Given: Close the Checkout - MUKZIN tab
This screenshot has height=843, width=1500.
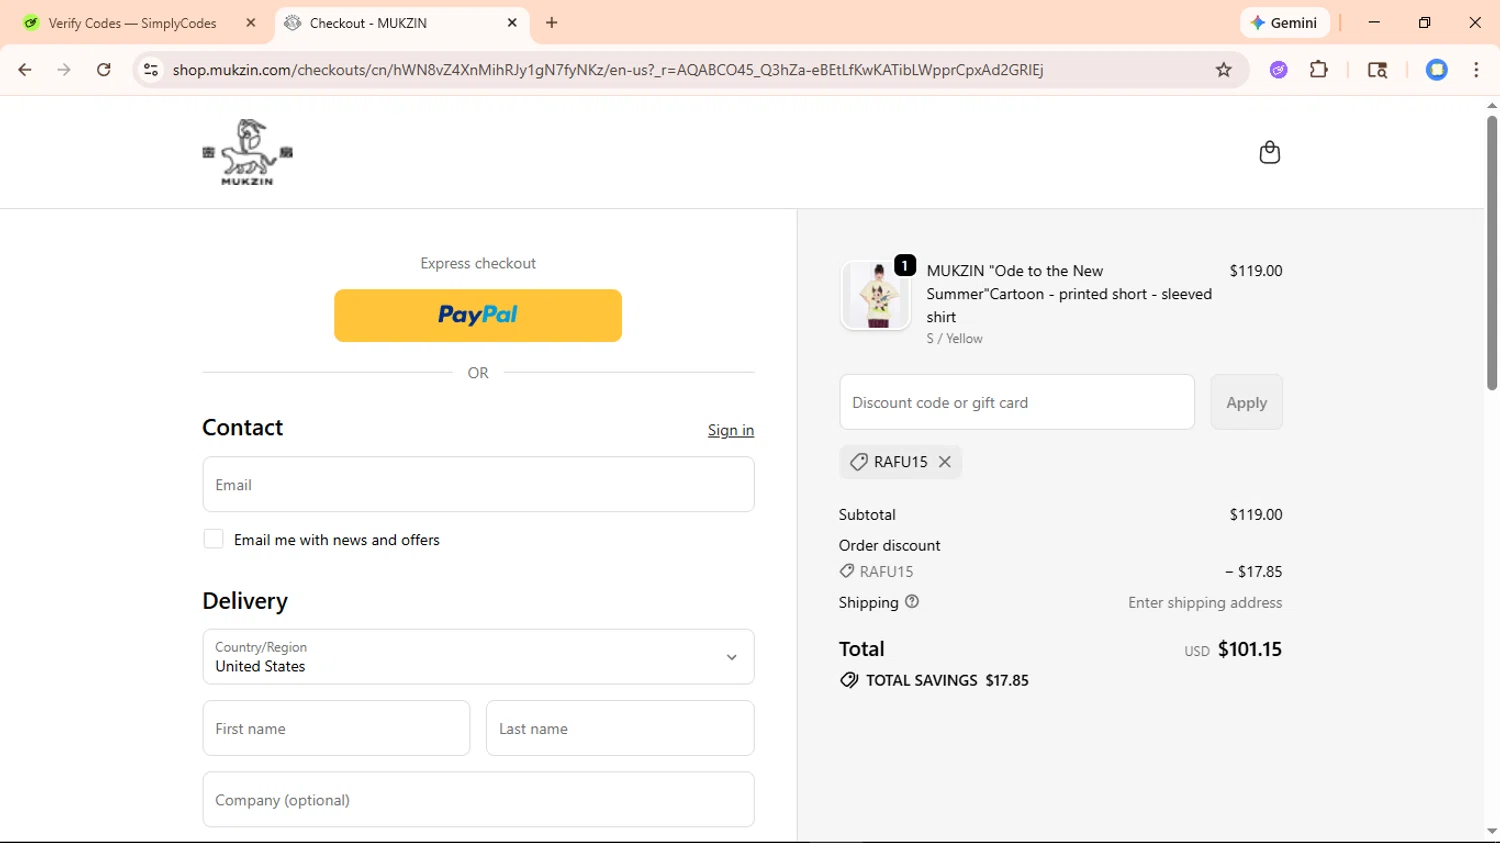Looking at the screenshot, I should 512,23.
